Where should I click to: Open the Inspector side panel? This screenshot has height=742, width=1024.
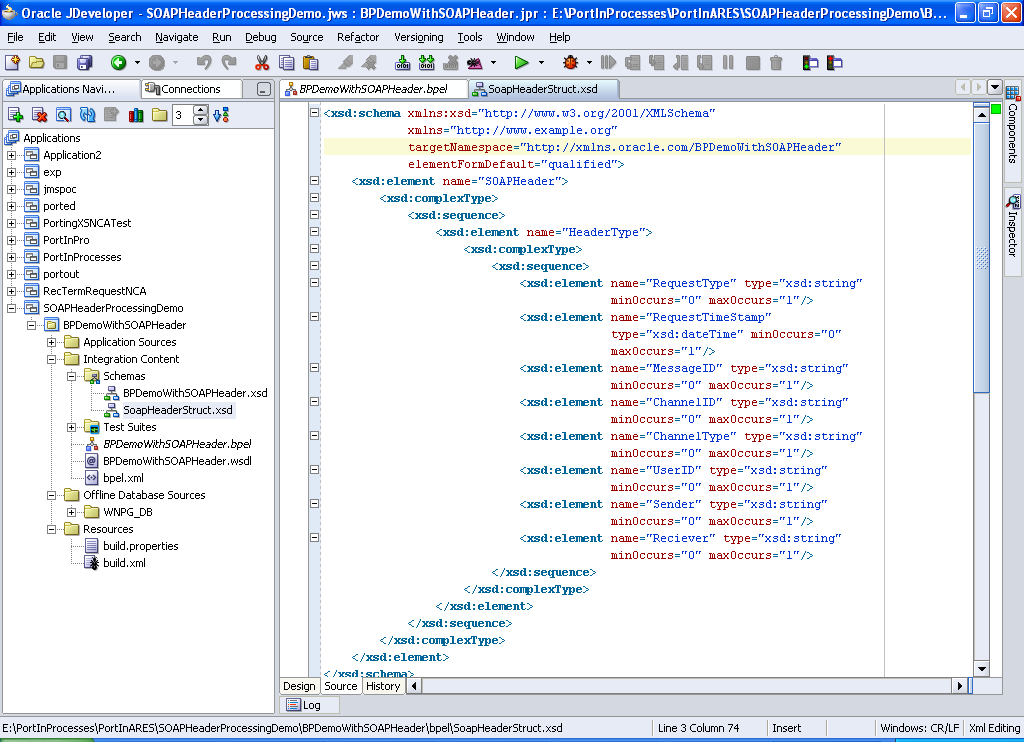pos(1012,226)
